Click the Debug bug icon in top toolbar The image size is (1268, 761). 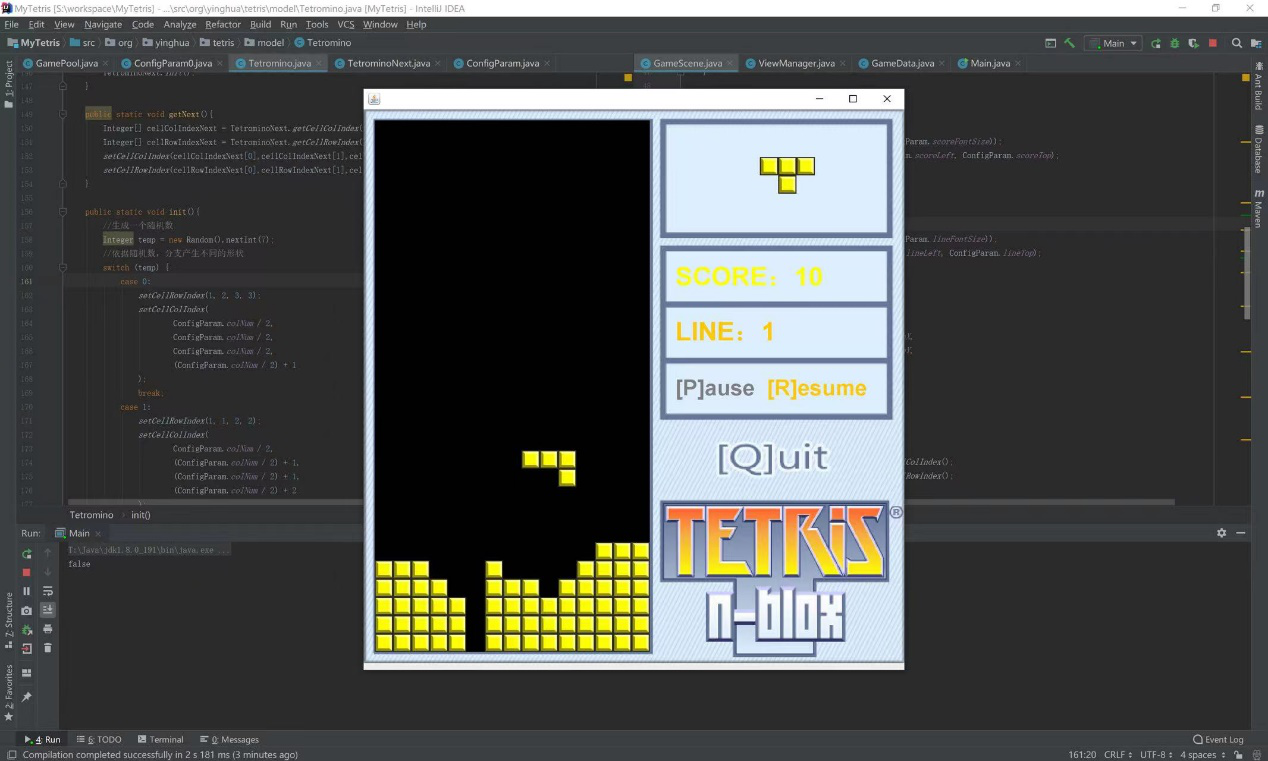[1175, 43]
